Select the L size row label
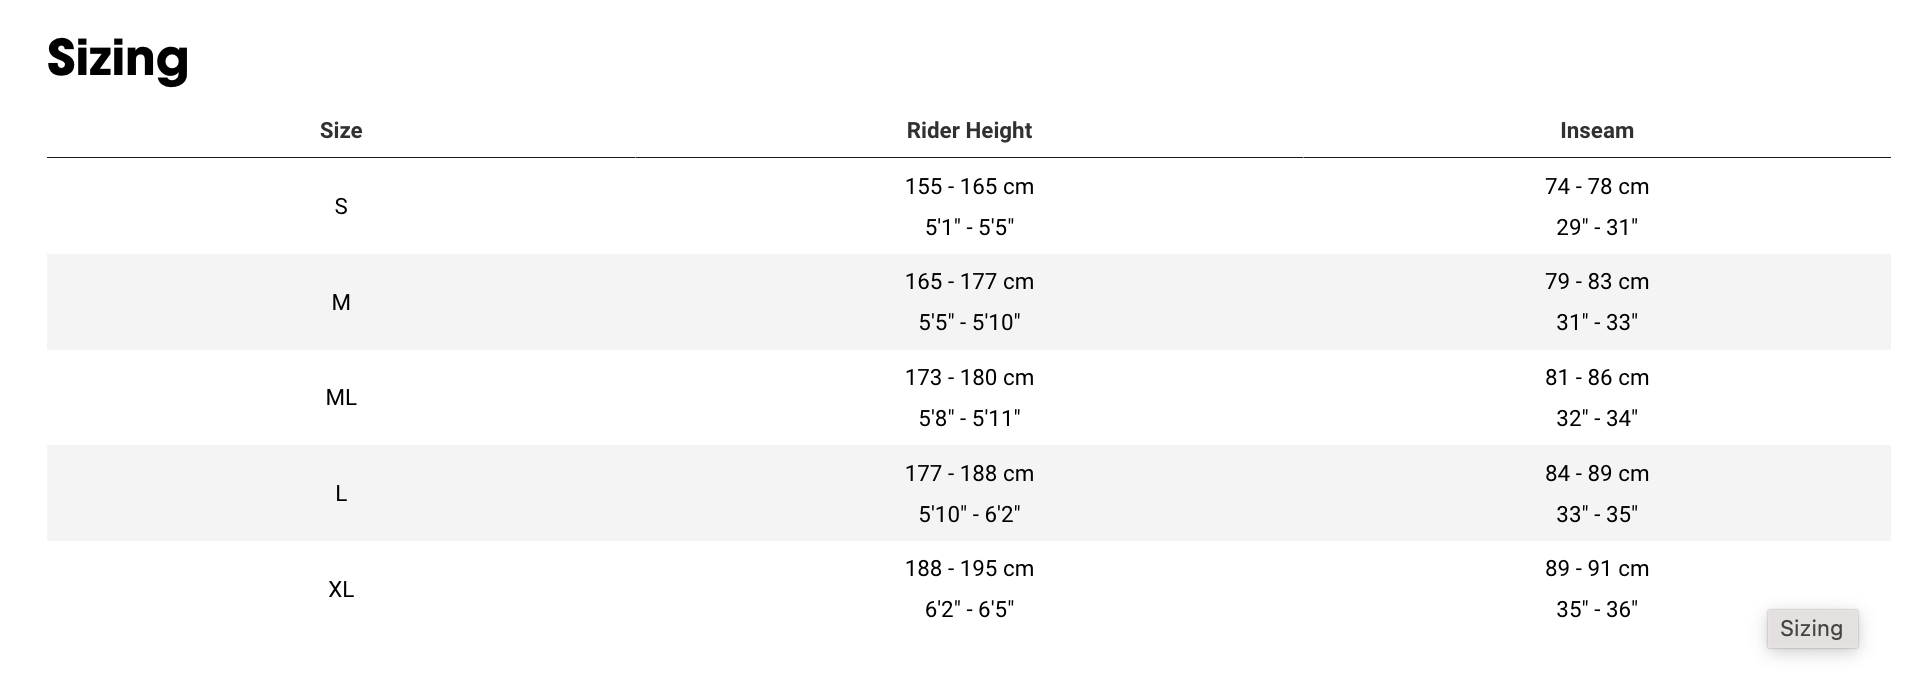This screenshot has width=1924, height=680. pos(341,494)
